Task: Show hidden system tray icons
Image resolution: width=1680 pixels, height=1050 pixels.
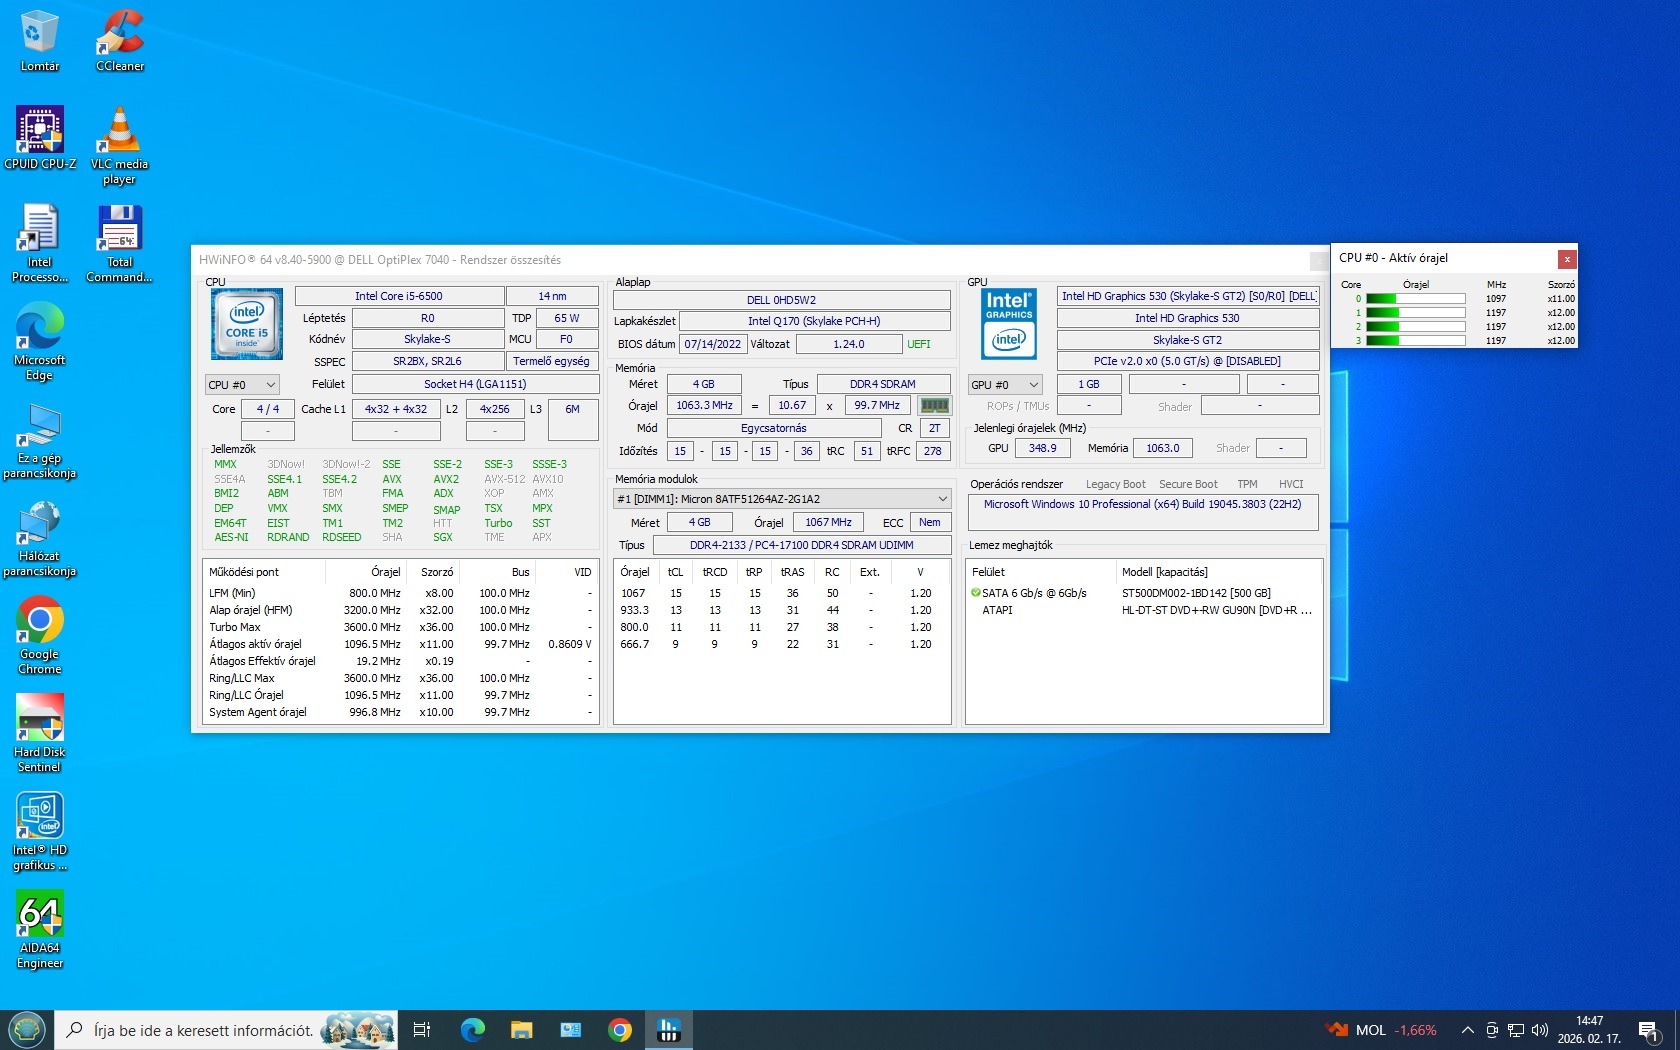Action: (x=1467, y=1030)
